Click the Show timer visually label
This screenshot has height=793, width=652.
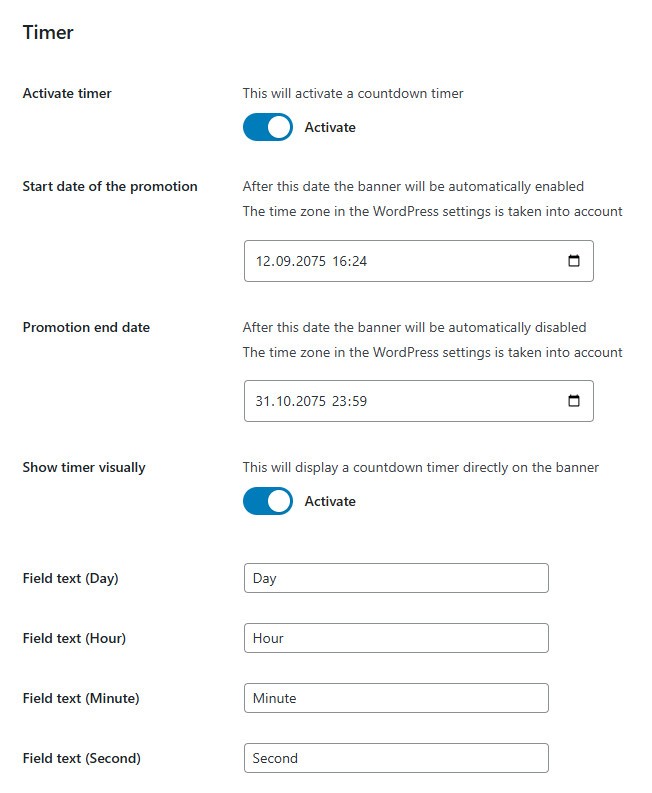(84, 467)
